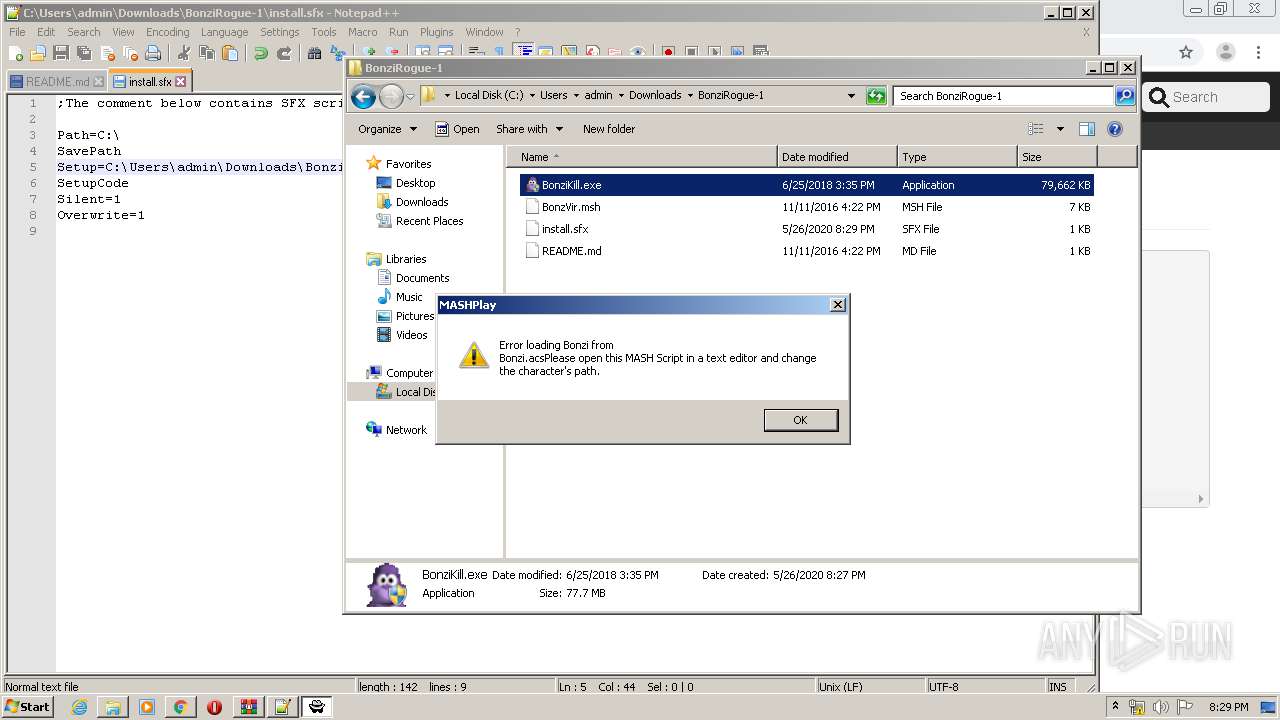The width and height of the screenshot is (1280, 720).
Task: Open Chrome from the taskbar
Action: click(x=180, y=707)
